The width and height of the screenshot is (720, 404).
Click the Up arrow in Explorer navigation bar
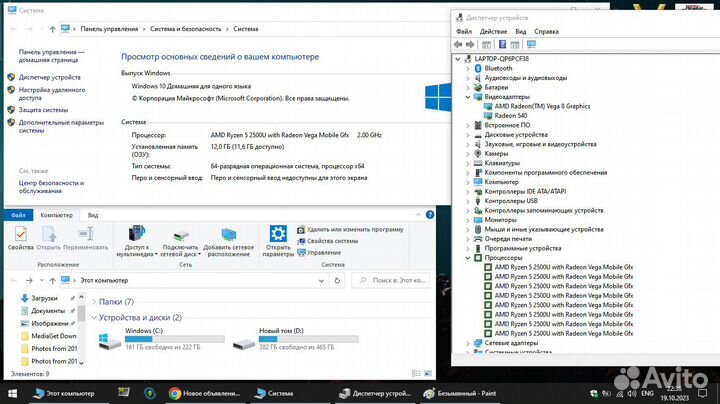coord(52,280)
